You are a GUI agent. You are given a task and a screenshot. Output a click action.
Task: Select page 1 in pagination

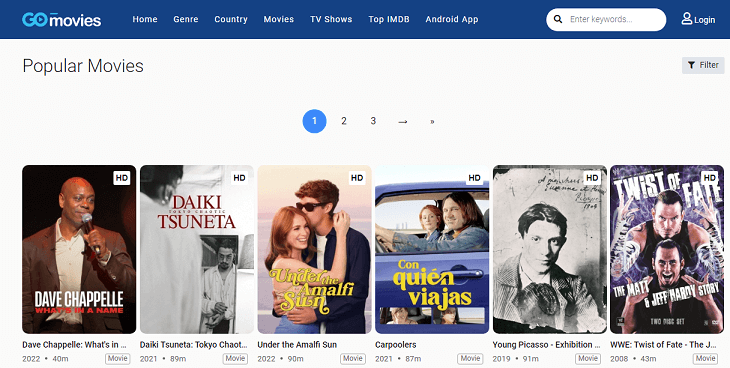click(314, 121)
